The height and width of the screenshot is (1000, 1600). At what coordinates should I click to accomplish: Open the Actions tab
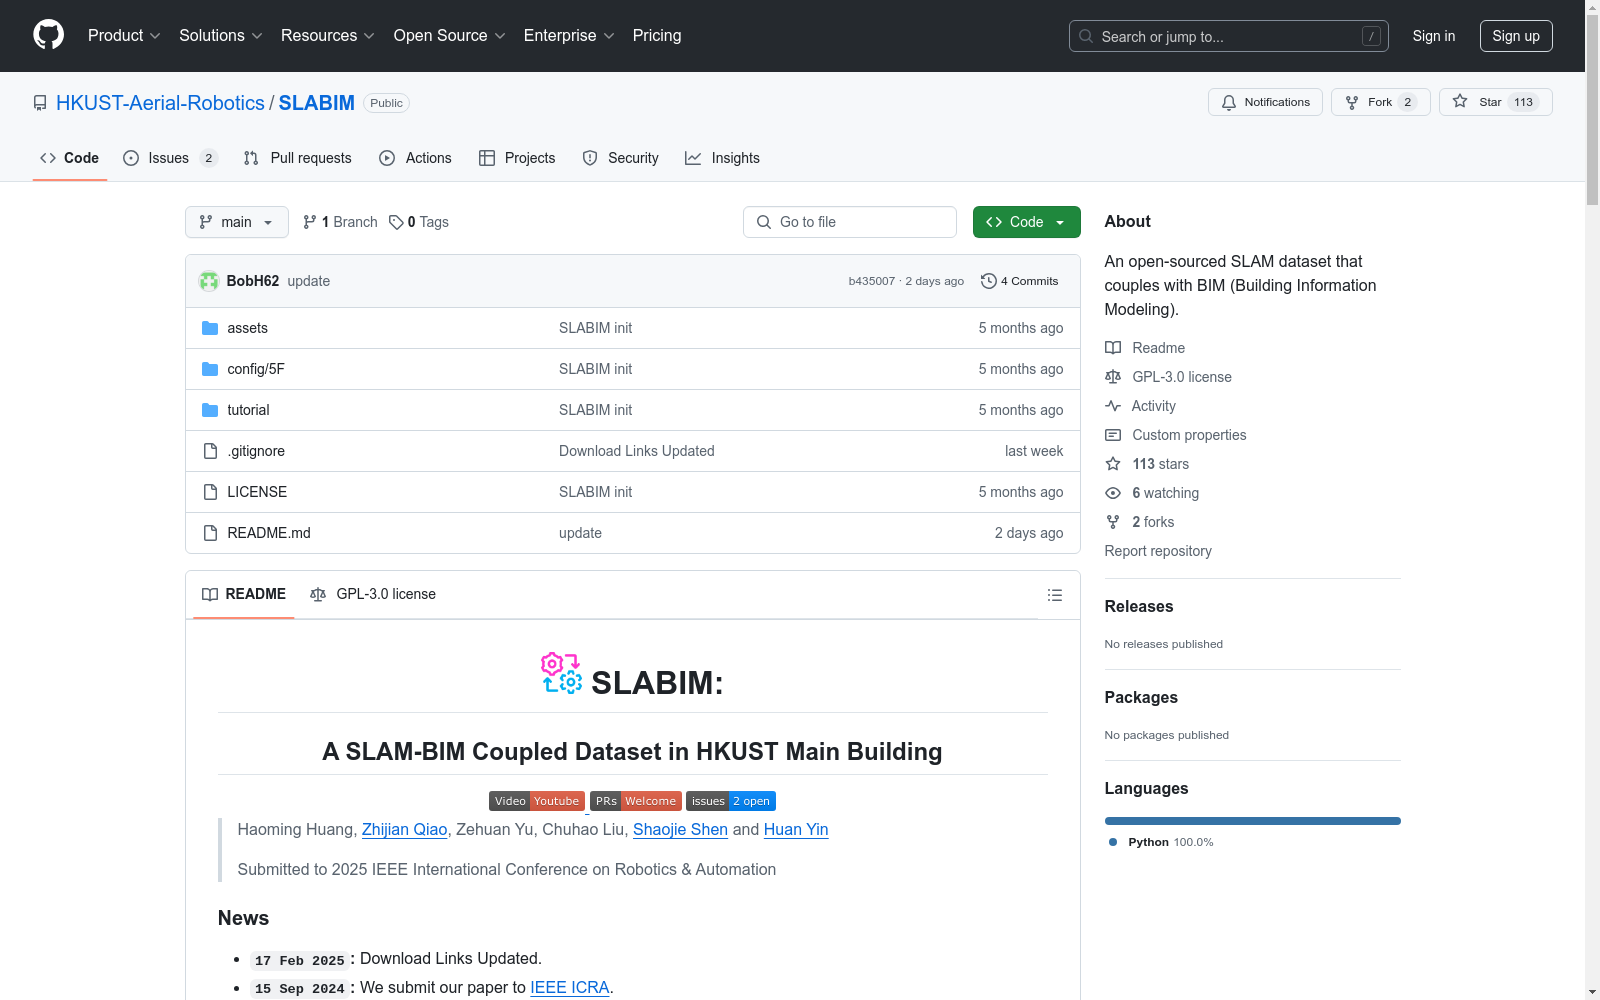click(416, 158)
